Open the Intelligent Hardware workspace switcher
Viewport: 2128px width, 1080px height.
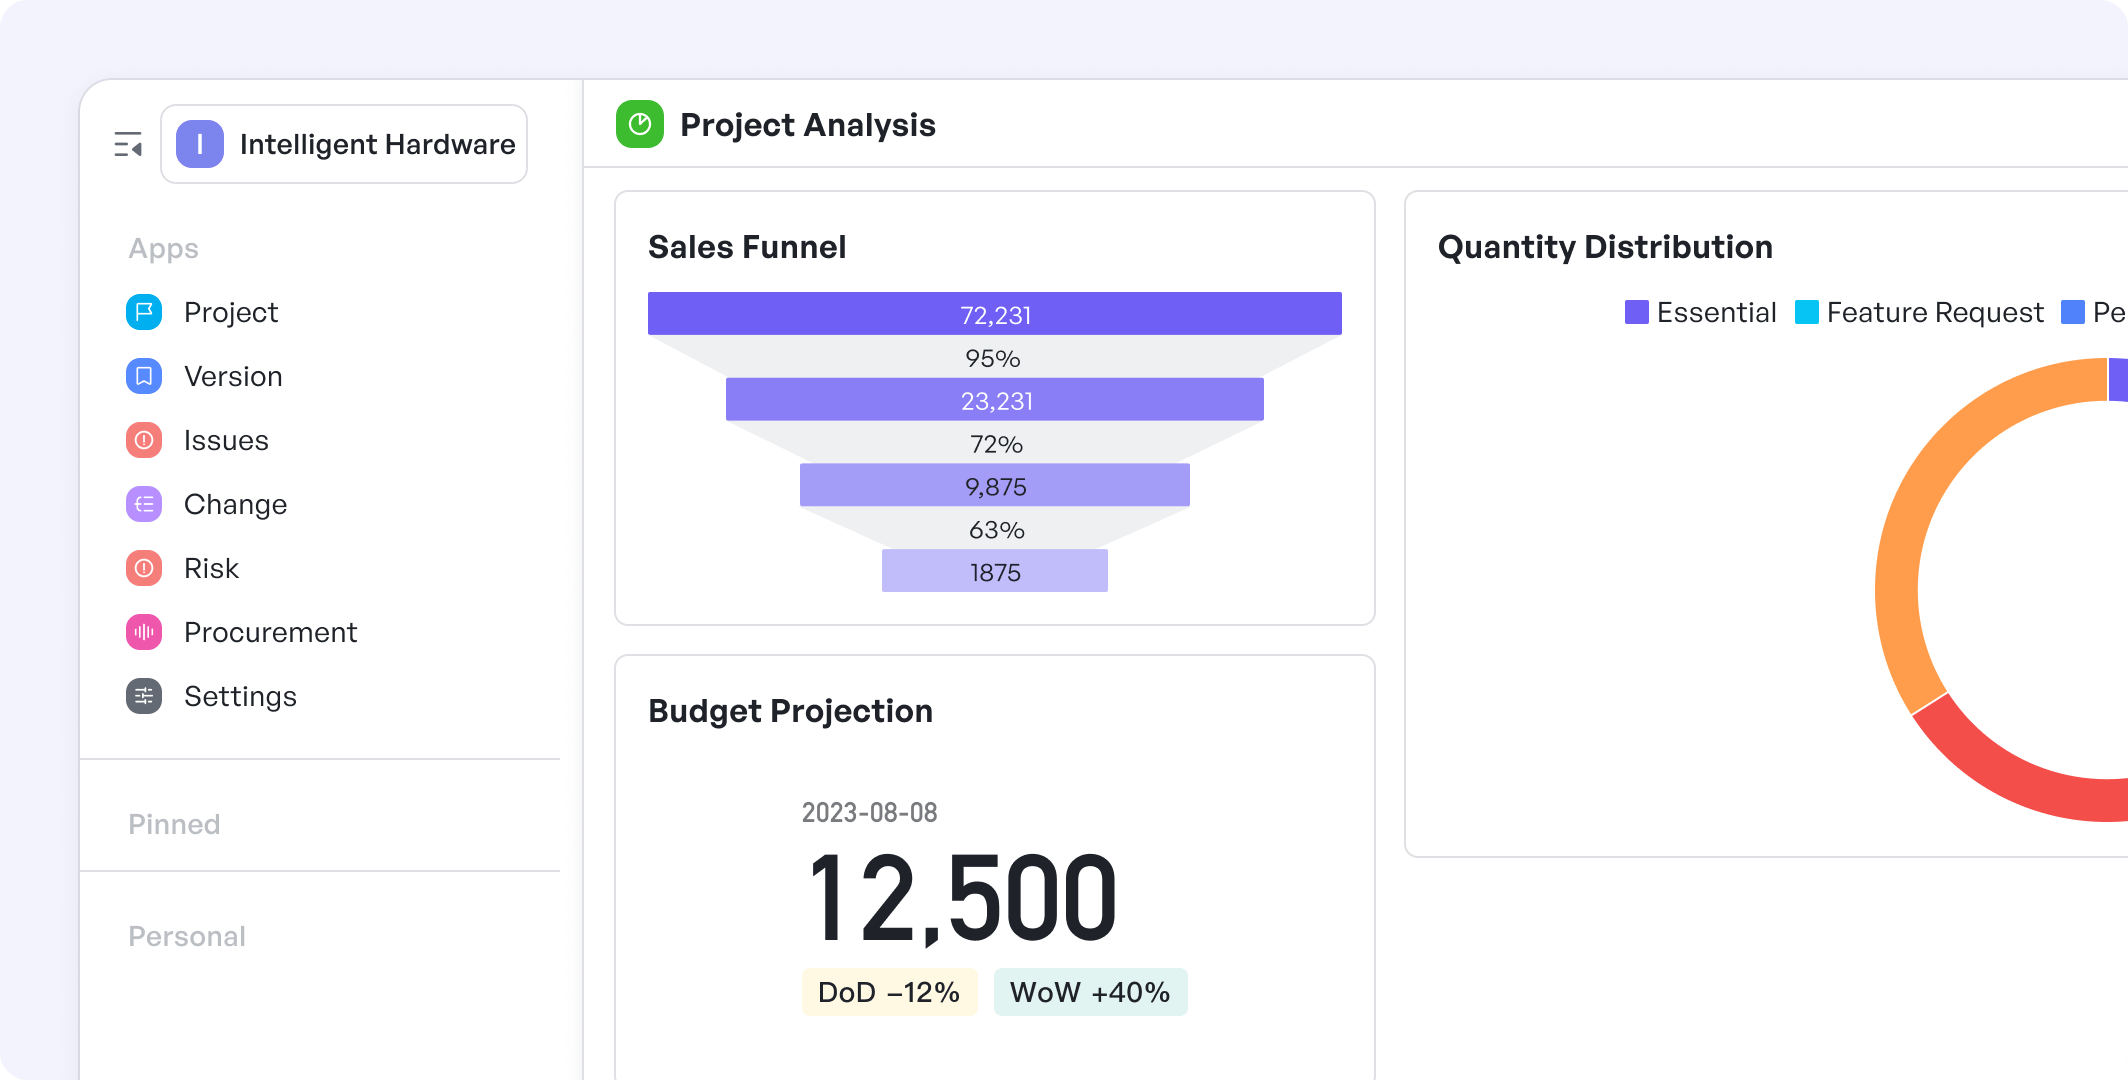coord(344,144)
